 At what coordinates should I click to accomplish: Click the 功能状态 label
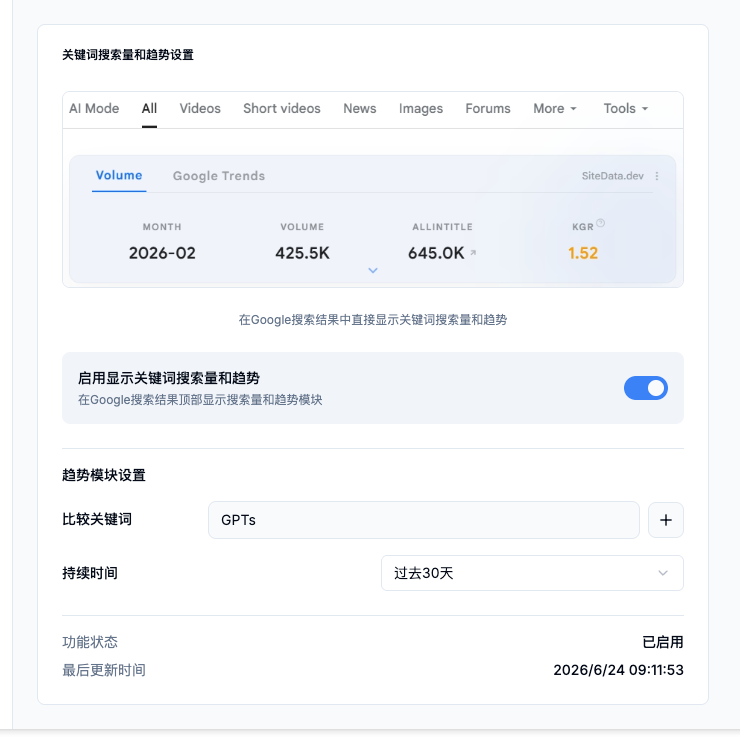point(90,642)
